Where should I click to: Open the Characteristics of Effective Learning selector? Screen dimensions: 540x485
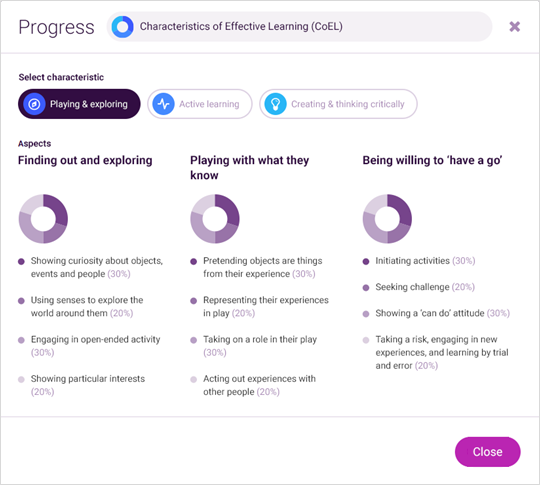pos(299,27)
